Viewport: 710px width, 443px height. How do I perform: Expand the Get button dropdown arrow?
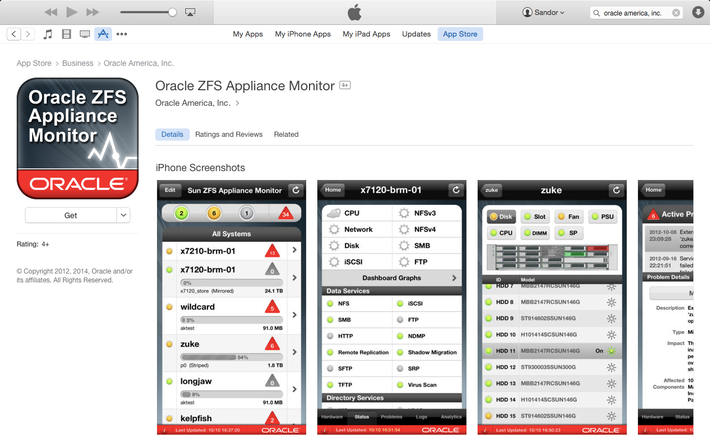click(x=123, y=215)
